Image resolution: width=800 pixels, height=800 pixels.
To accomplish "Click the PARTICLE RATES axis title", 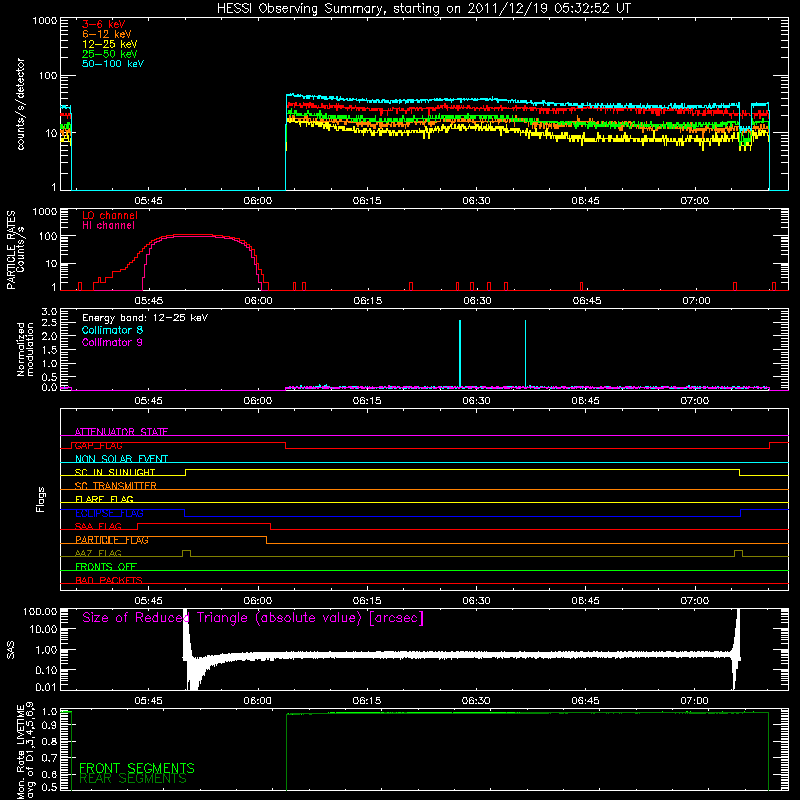I will [x=11, y=250].
